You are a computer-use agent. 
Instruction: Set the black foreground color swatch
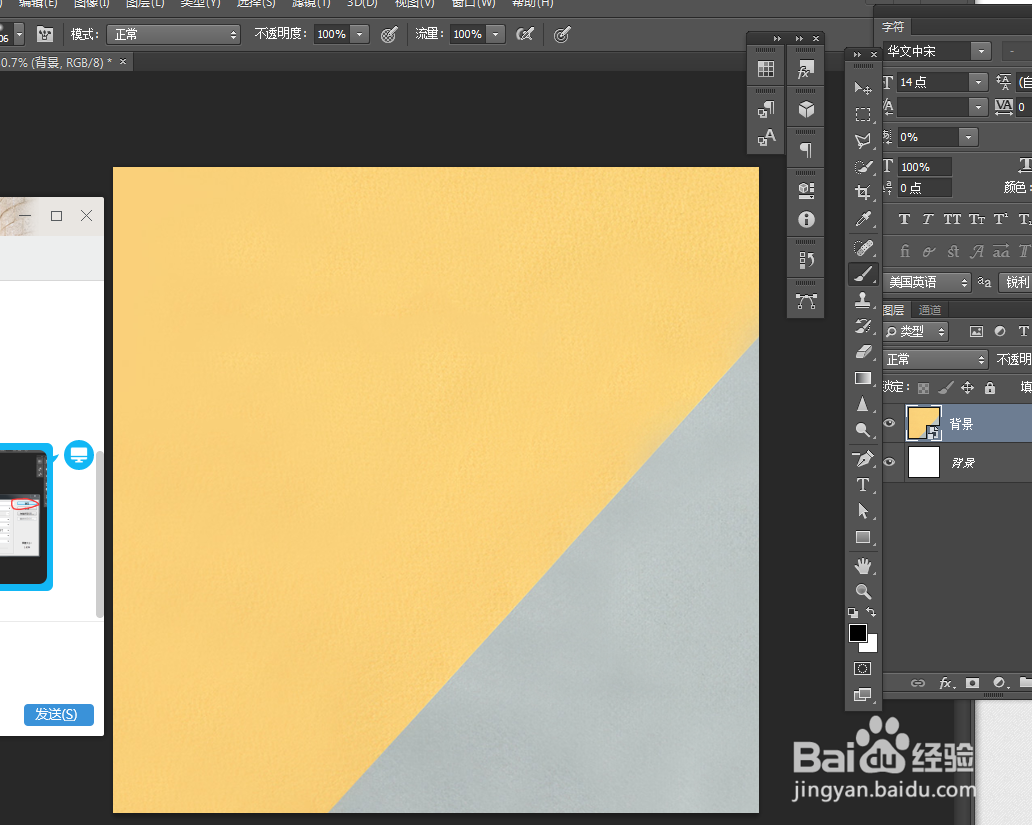(x=858, y=633)
